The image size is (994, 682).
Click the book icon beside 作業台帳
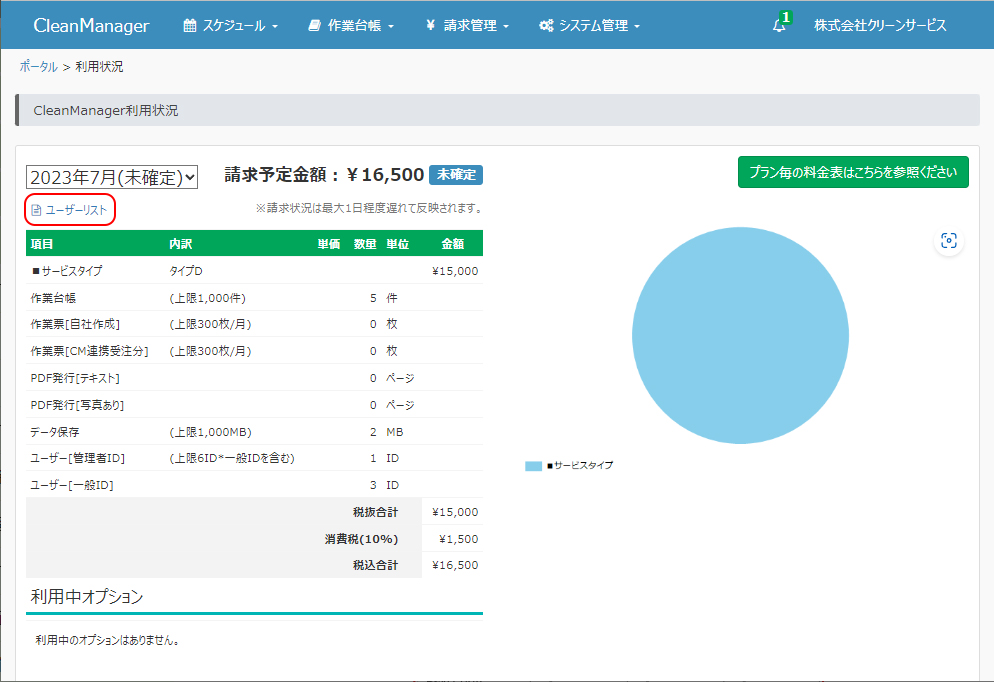pyautogui.click(x=315, y=26)
